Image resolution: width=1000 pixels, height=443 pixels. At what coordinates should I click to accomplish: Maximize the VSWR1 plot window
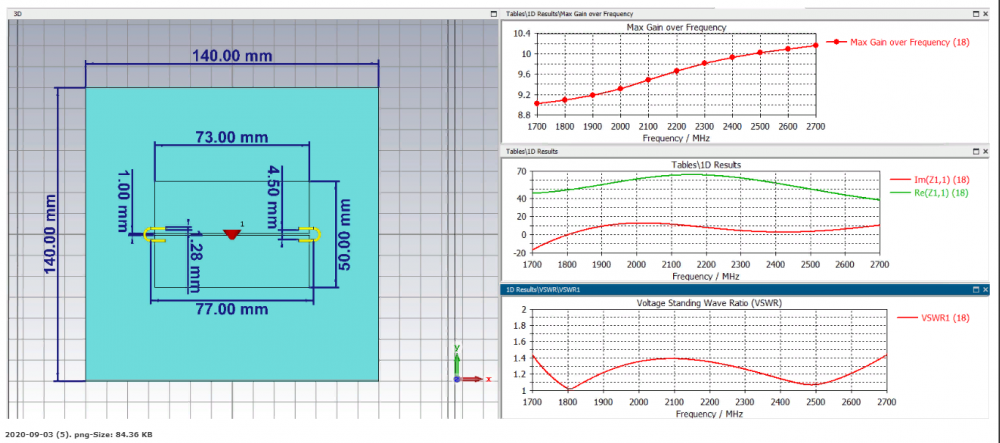click(976, 289)
